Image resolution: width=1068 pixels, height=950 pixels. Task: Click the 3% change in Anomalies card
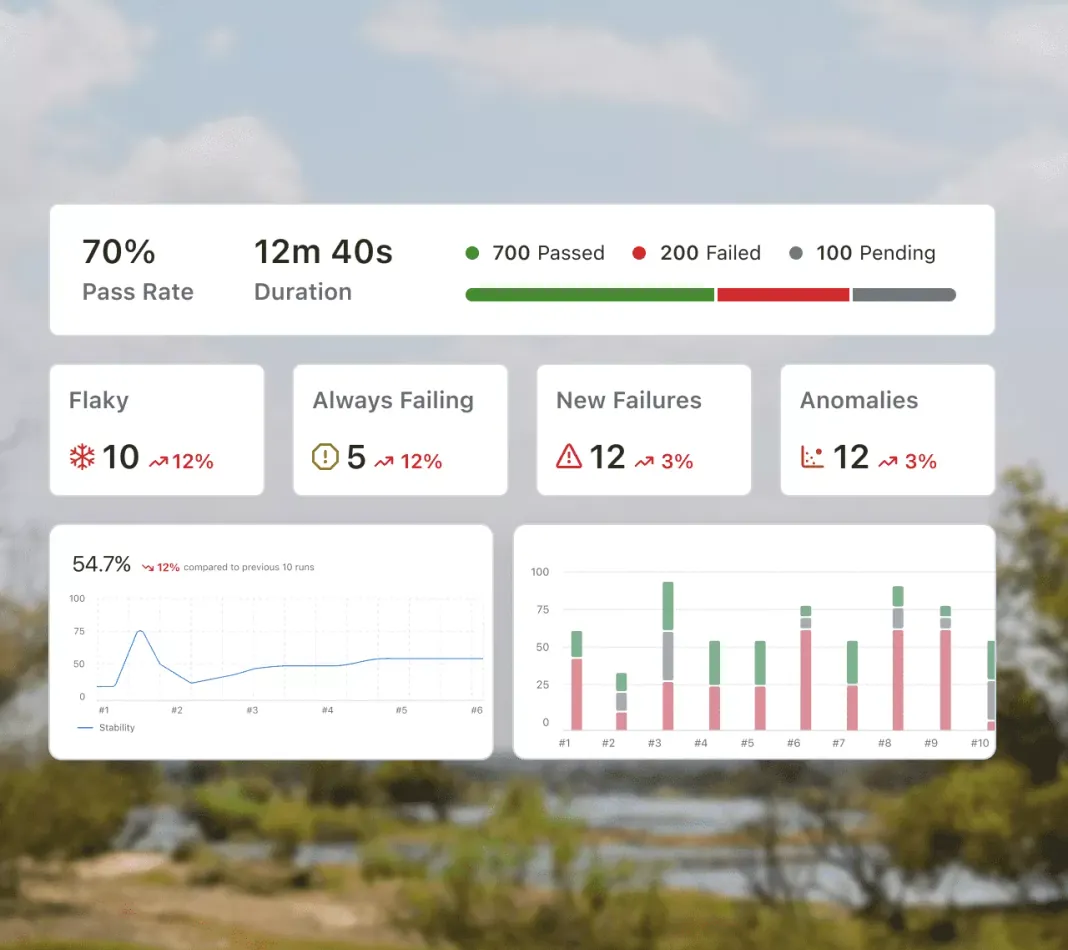921,462
